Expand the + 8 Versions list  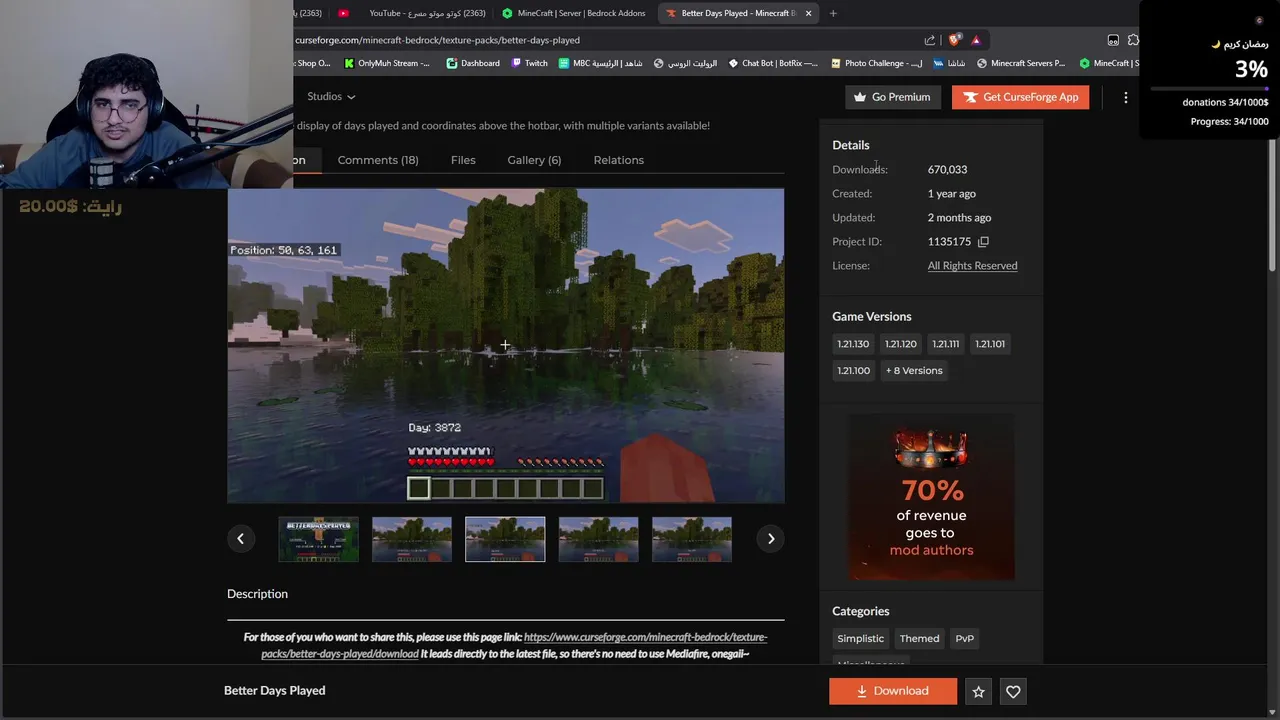click(x=914, y=370)
